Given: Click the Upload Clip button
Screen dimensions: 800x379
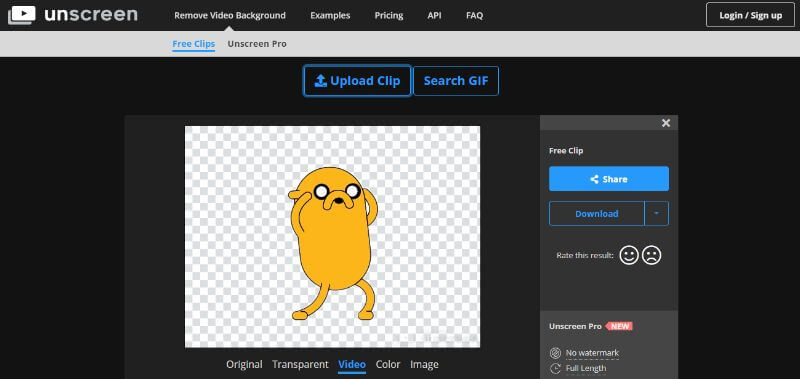Looking at the screenshot, I should pyautogui.click(x=357, y=81).
